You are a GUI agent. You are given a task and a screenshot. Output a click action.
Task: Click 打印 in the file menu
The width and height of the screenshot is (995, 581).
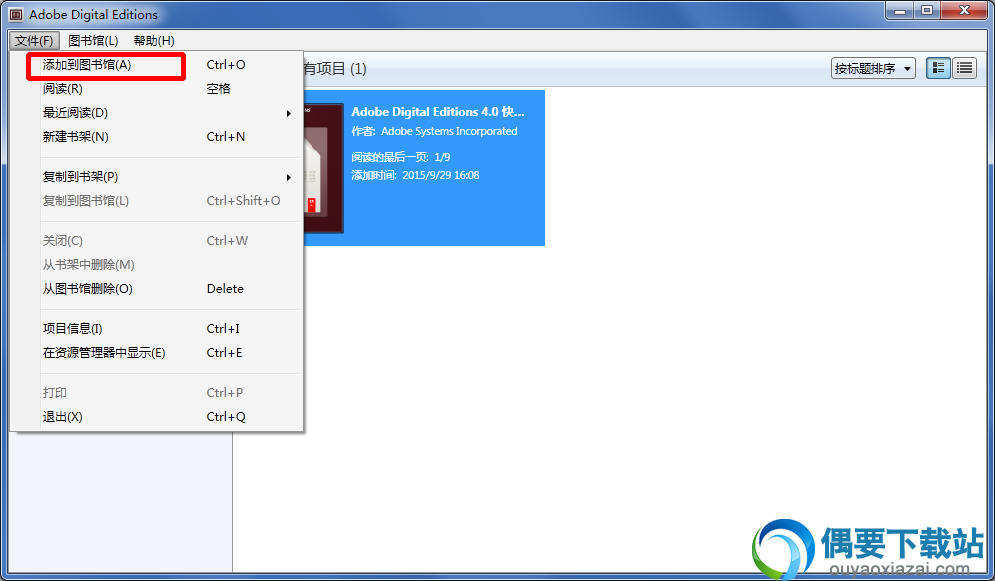pos(156,393)
